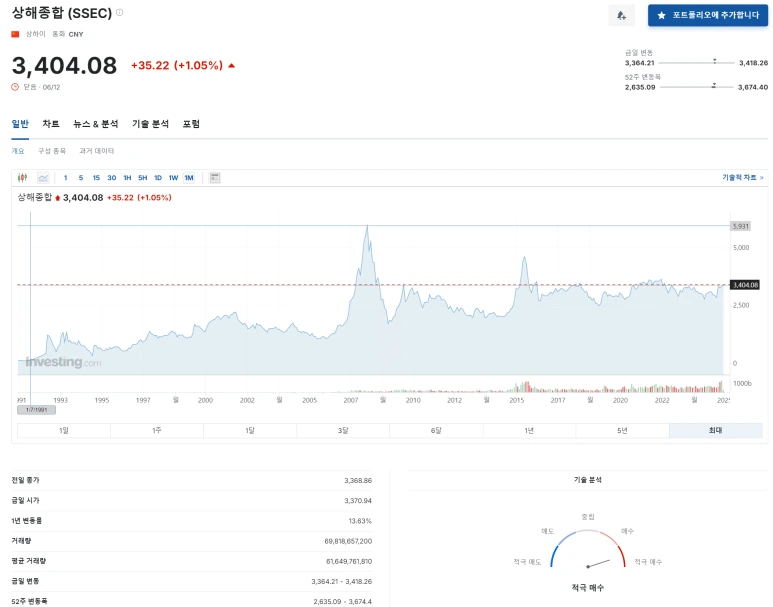Click the 1년 변동률 value 13.63%
Screen dimensions: 773x607
[x=360, y=521]
